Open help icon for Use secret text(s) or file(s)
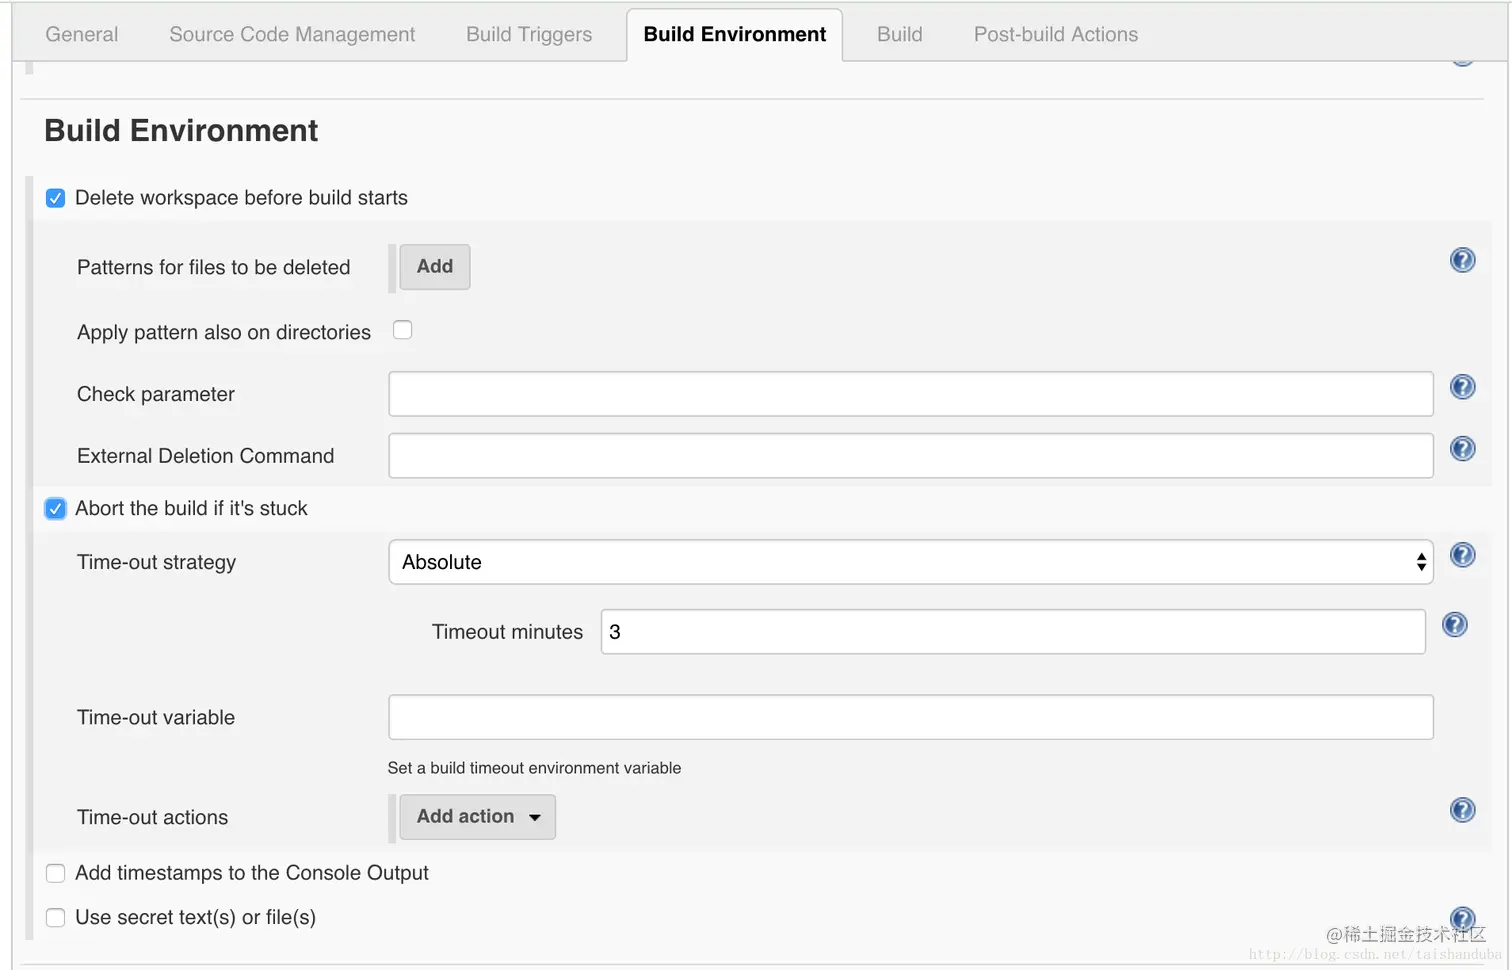Image resolution: width=1512 pixels, height=970 pixels. (x=1462, y=918)
